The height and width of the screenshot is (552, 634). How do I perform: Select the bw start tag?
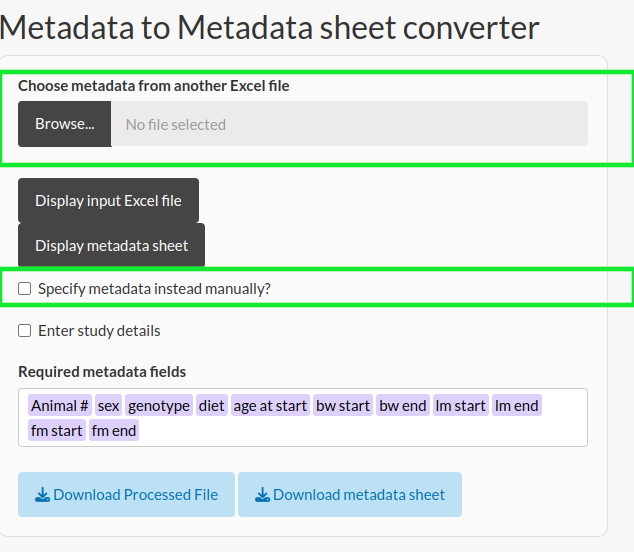tap(343, 405)
